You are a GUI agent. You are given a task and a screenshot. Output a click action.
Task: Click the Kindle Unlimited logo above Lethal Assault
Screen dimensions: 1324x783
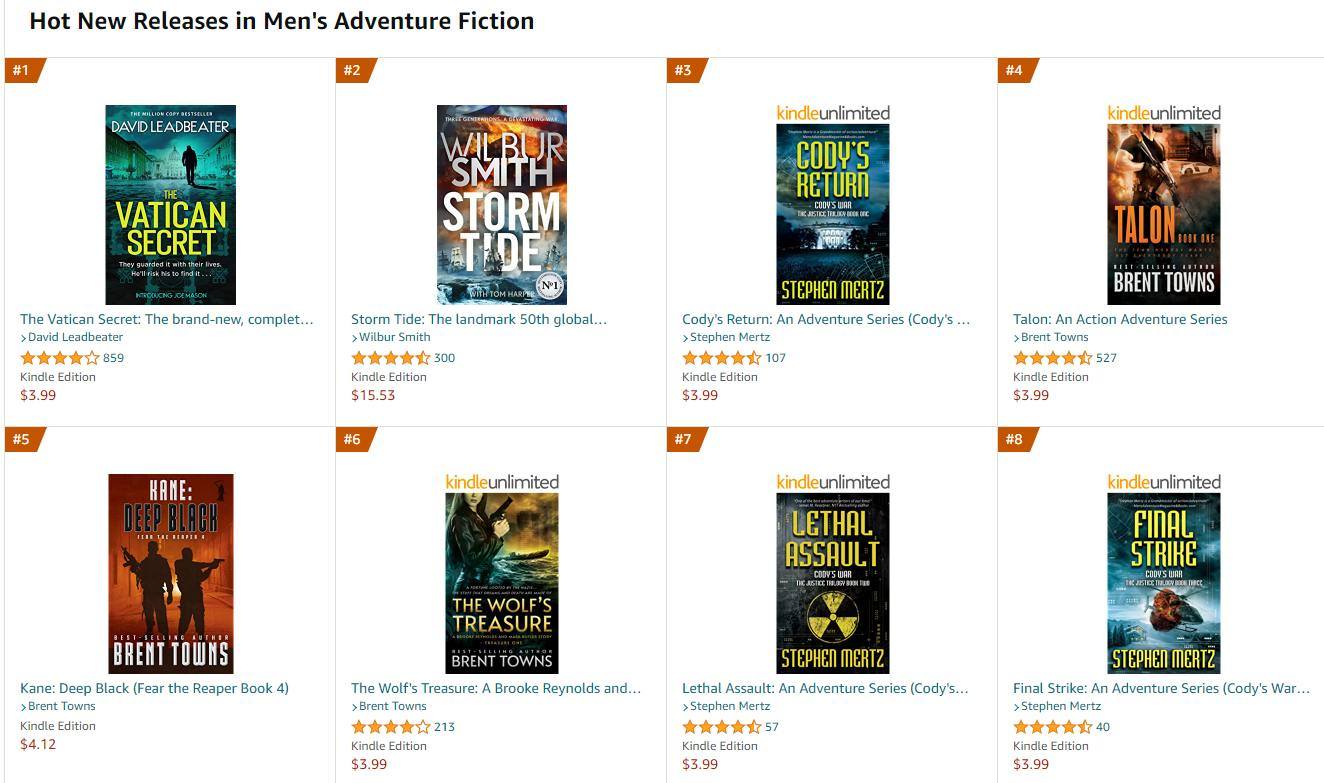point(832,481)
